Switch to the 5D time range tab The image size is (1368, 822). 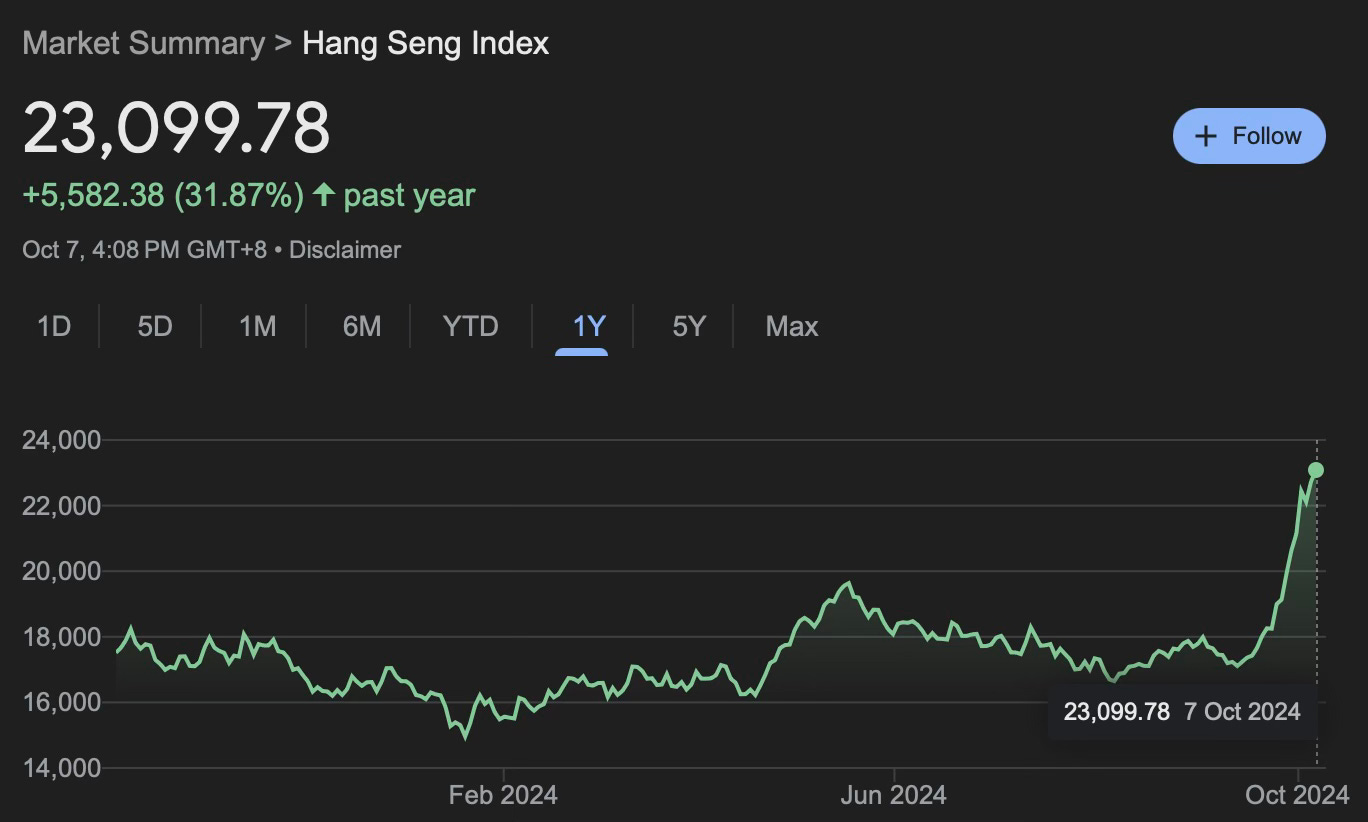(x=155, y=326)
